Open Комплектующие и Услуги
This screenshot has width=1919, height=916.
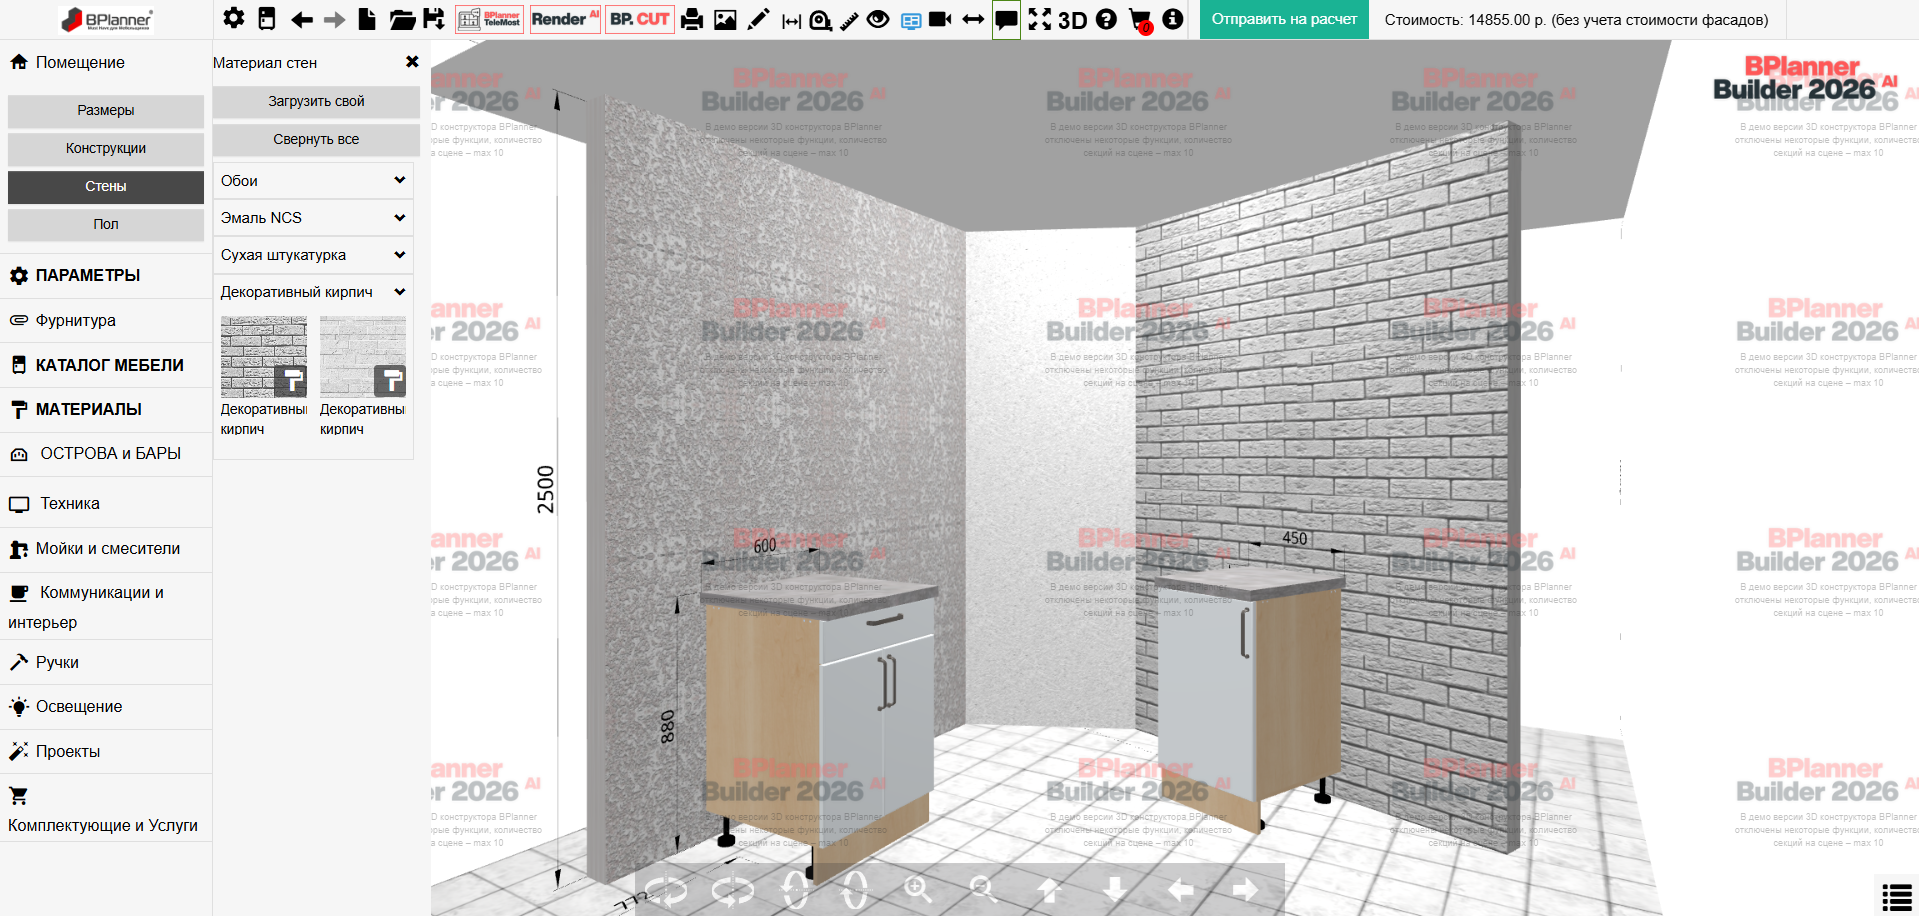tap(106, 810)
